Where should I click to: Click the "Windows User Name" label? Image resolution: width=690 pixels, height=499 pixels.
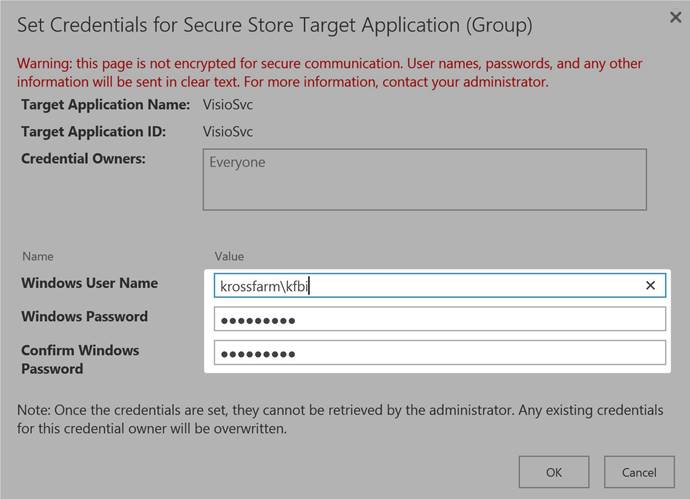[x=89, y=283]
